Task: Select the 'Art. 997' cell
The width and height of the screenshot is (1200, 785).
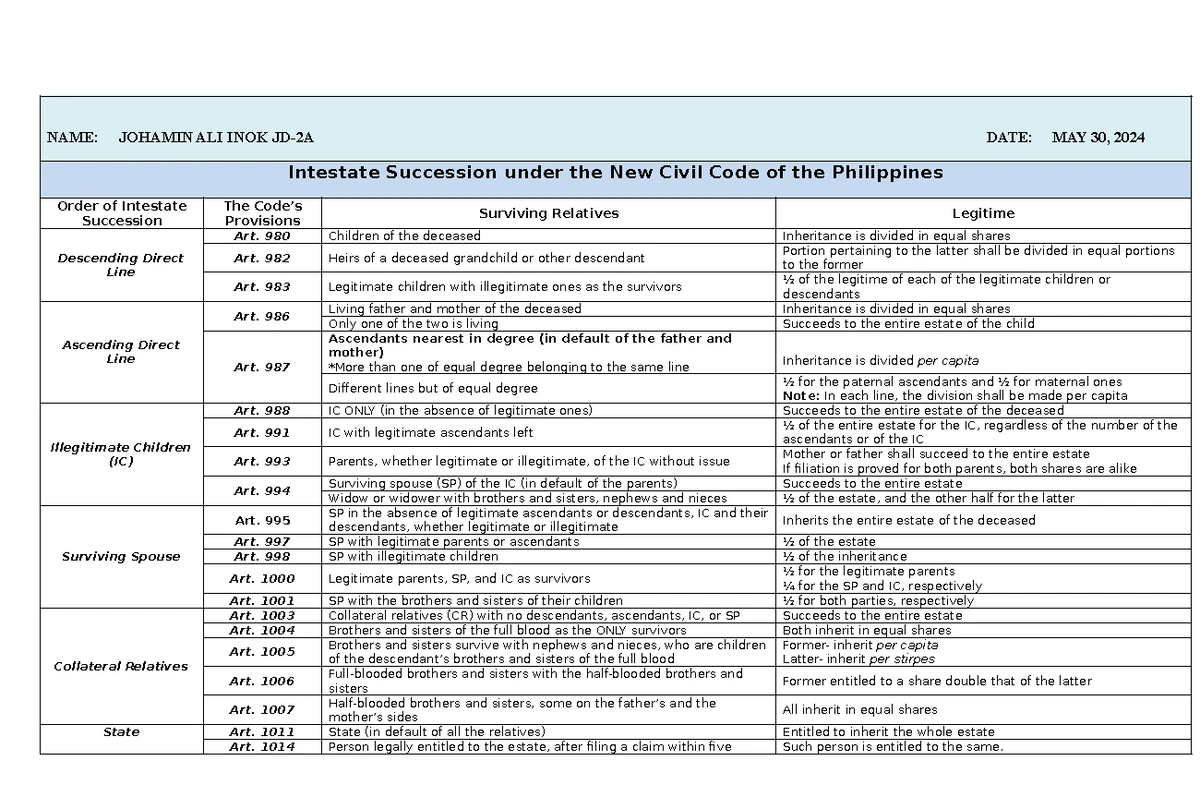Action: click(x=263, y=541)
